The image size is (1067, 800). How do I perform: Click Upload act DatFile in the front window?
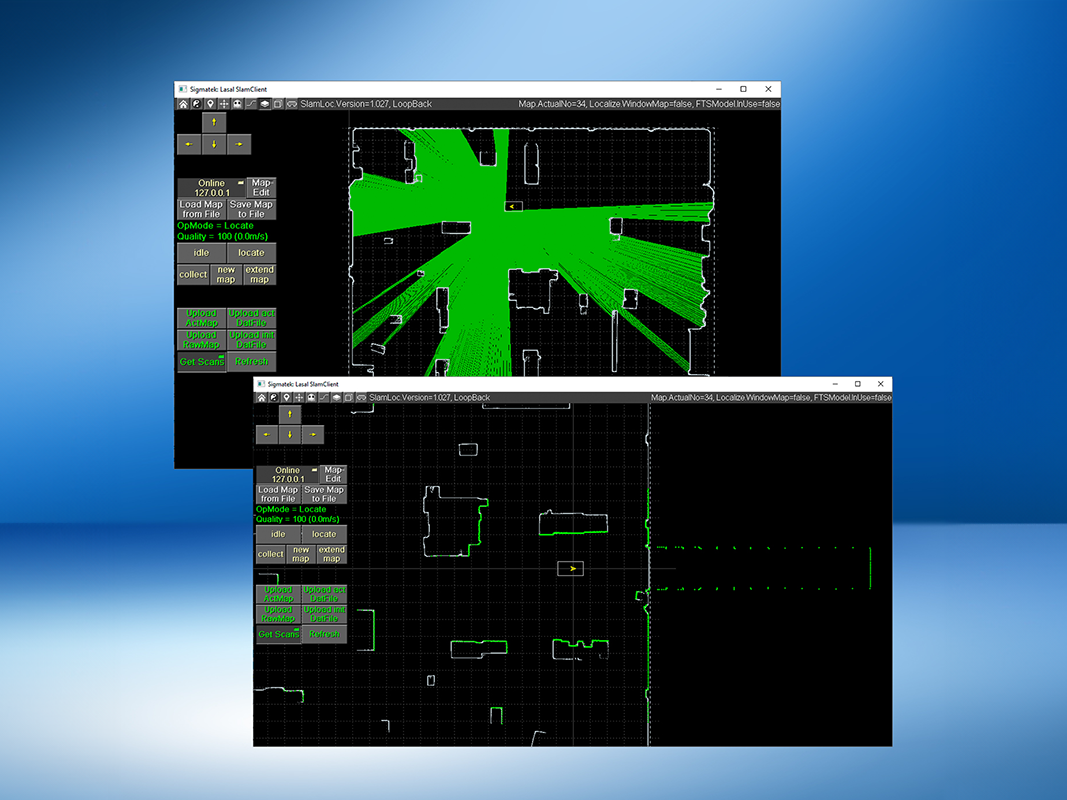(324, 595)
